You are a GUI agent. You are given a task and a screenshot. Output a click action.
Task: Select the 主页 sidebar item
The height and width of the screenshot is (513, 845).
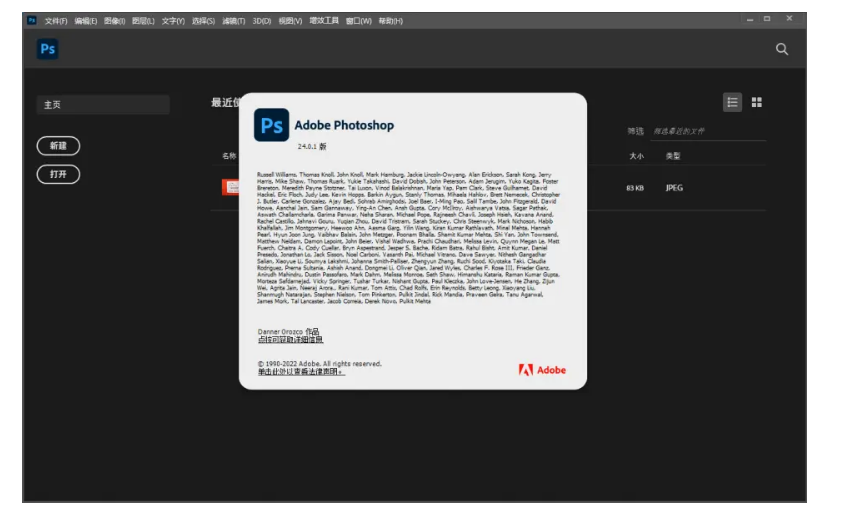(x=103, y=105)
